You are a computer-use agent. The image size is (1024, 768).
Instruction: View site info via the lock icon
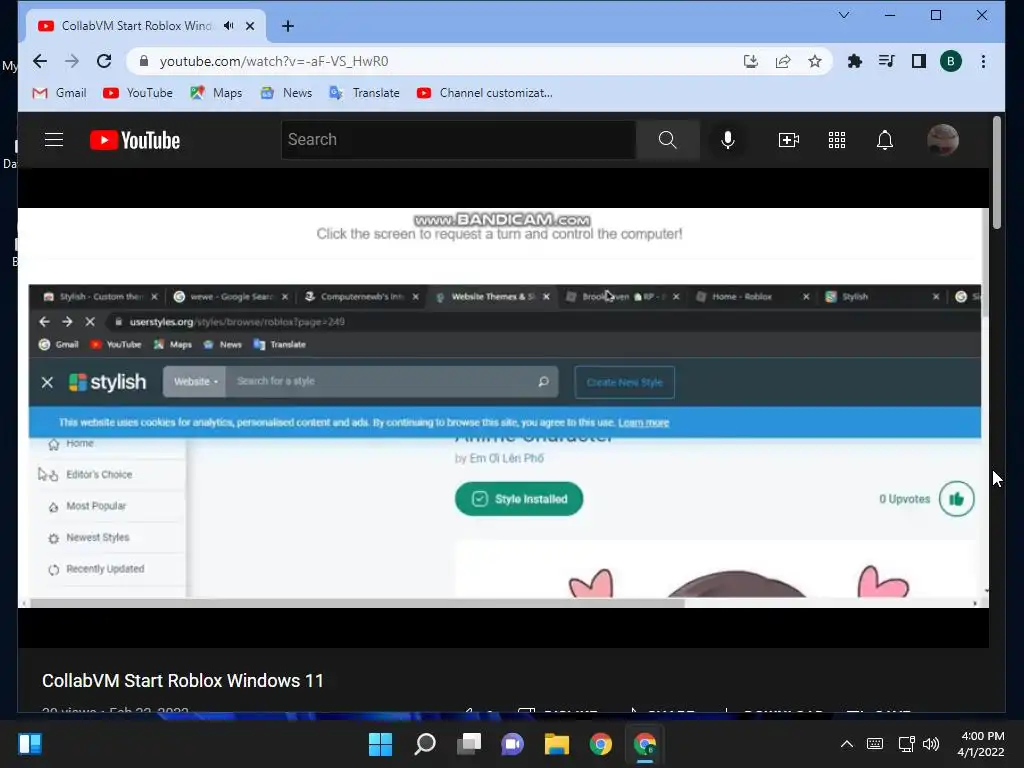tap(144, 61)
